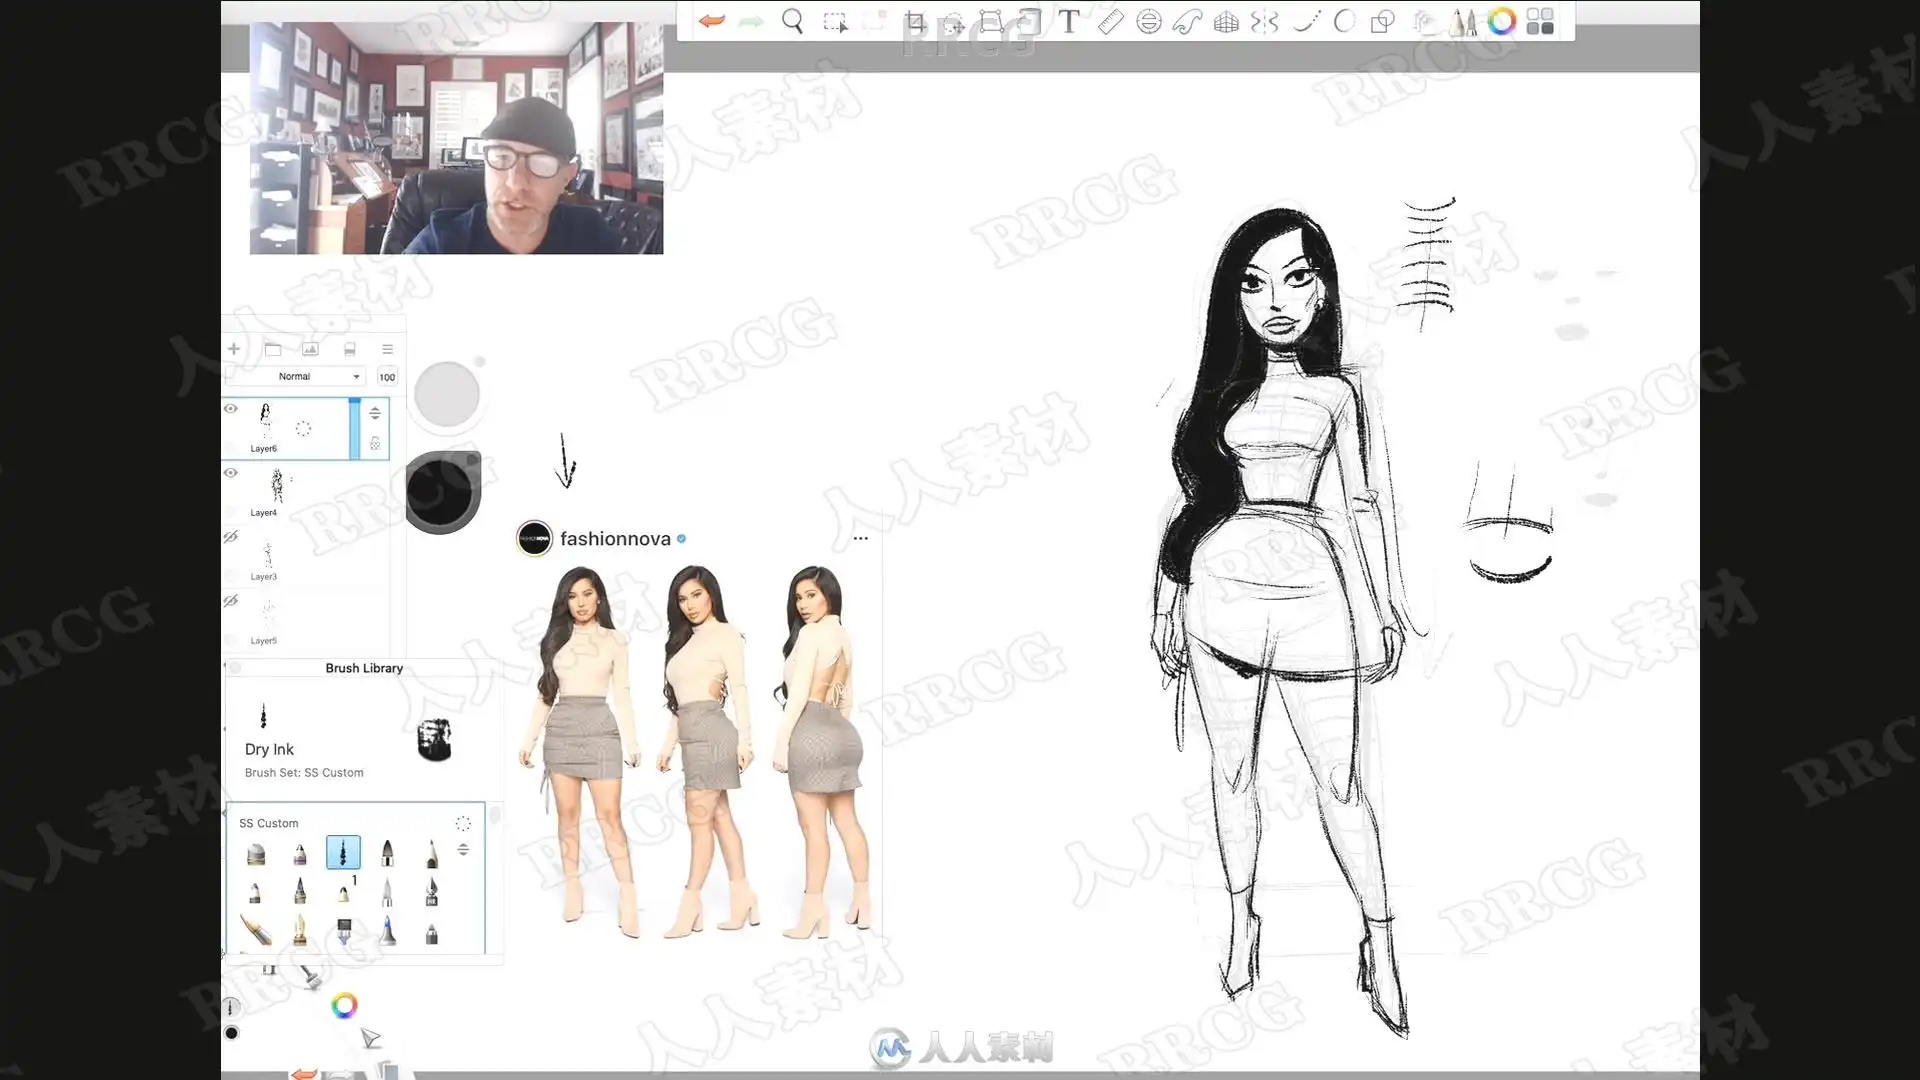Screen dimensions: 1920x1080
Task: Open the Perspective grid tool
Action: 1226,21
